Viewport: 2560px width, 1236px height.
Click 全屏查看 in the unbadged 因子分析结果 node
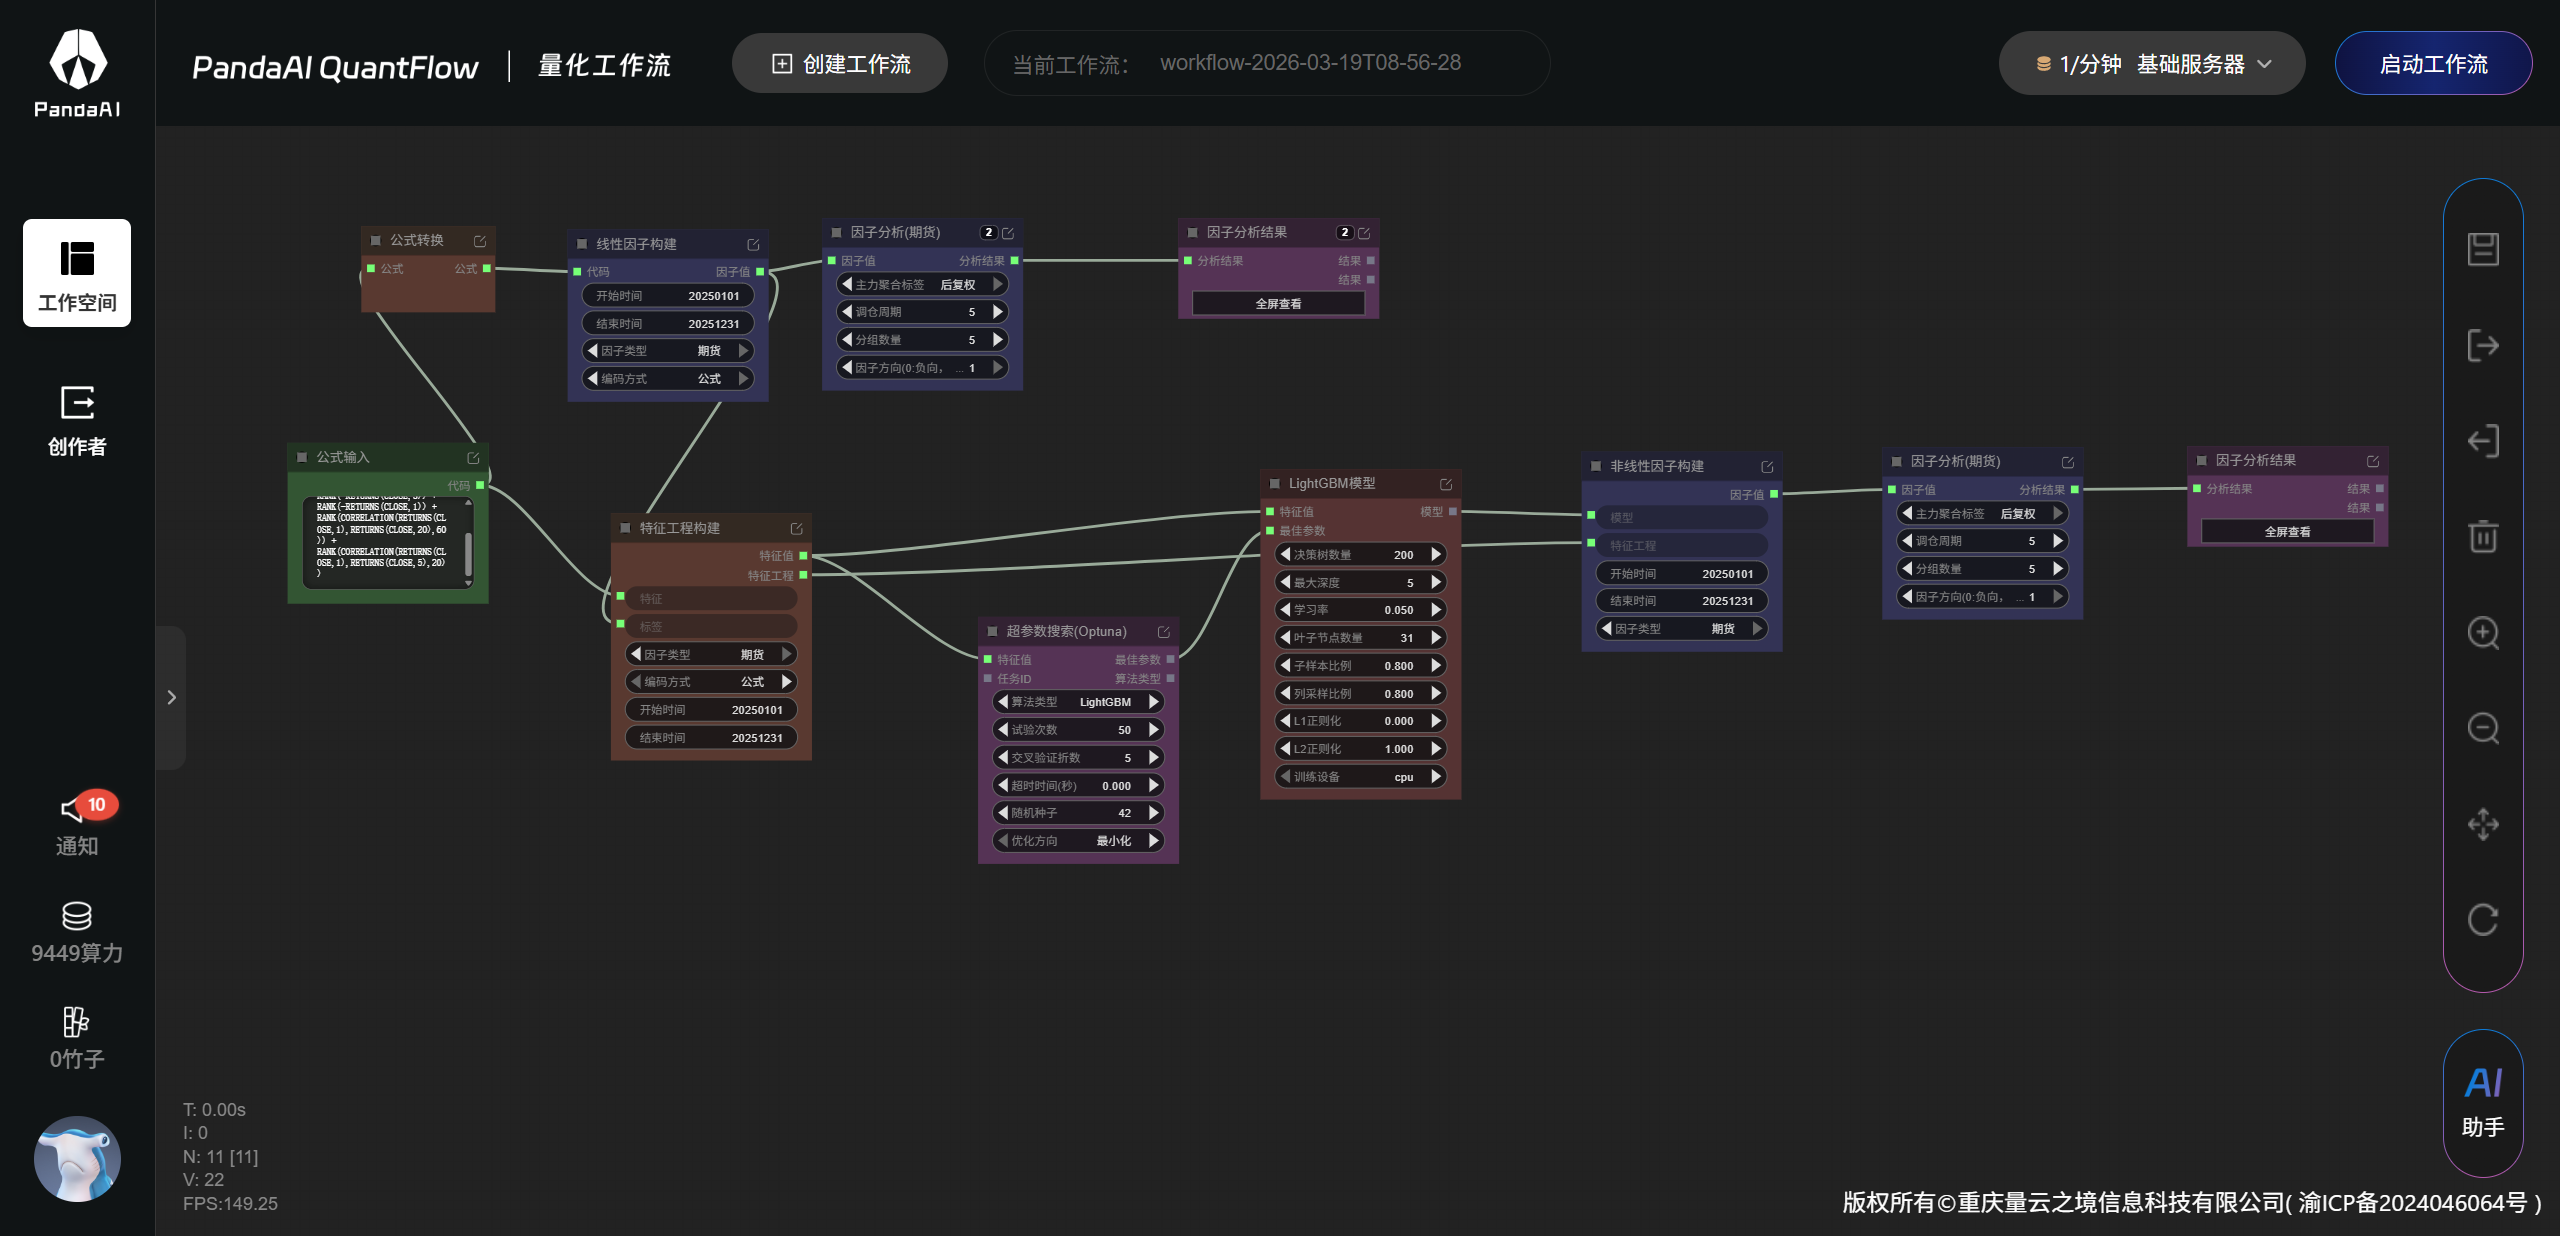(x=2287, y=532)
